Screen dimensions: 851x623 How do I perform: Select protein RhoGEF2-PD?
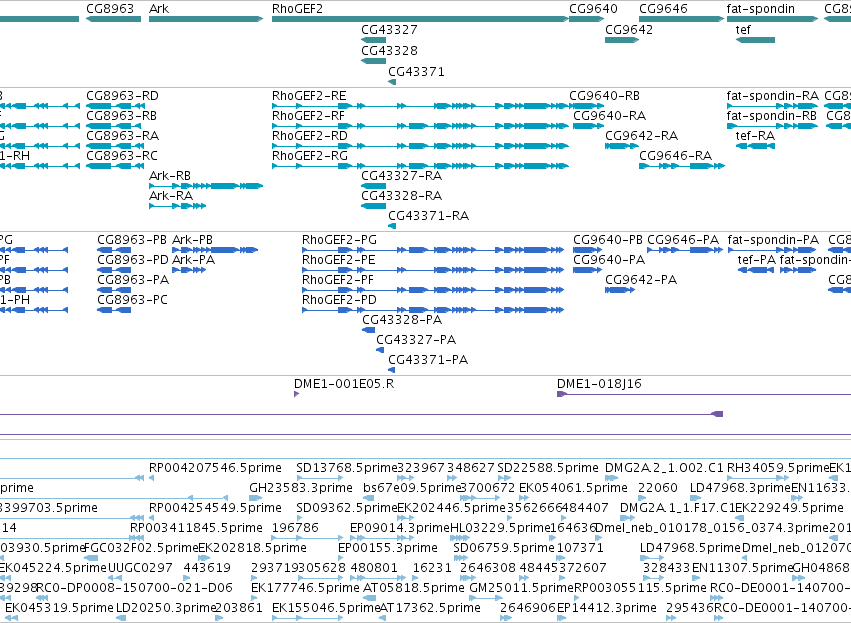click(x=339, y=300)
